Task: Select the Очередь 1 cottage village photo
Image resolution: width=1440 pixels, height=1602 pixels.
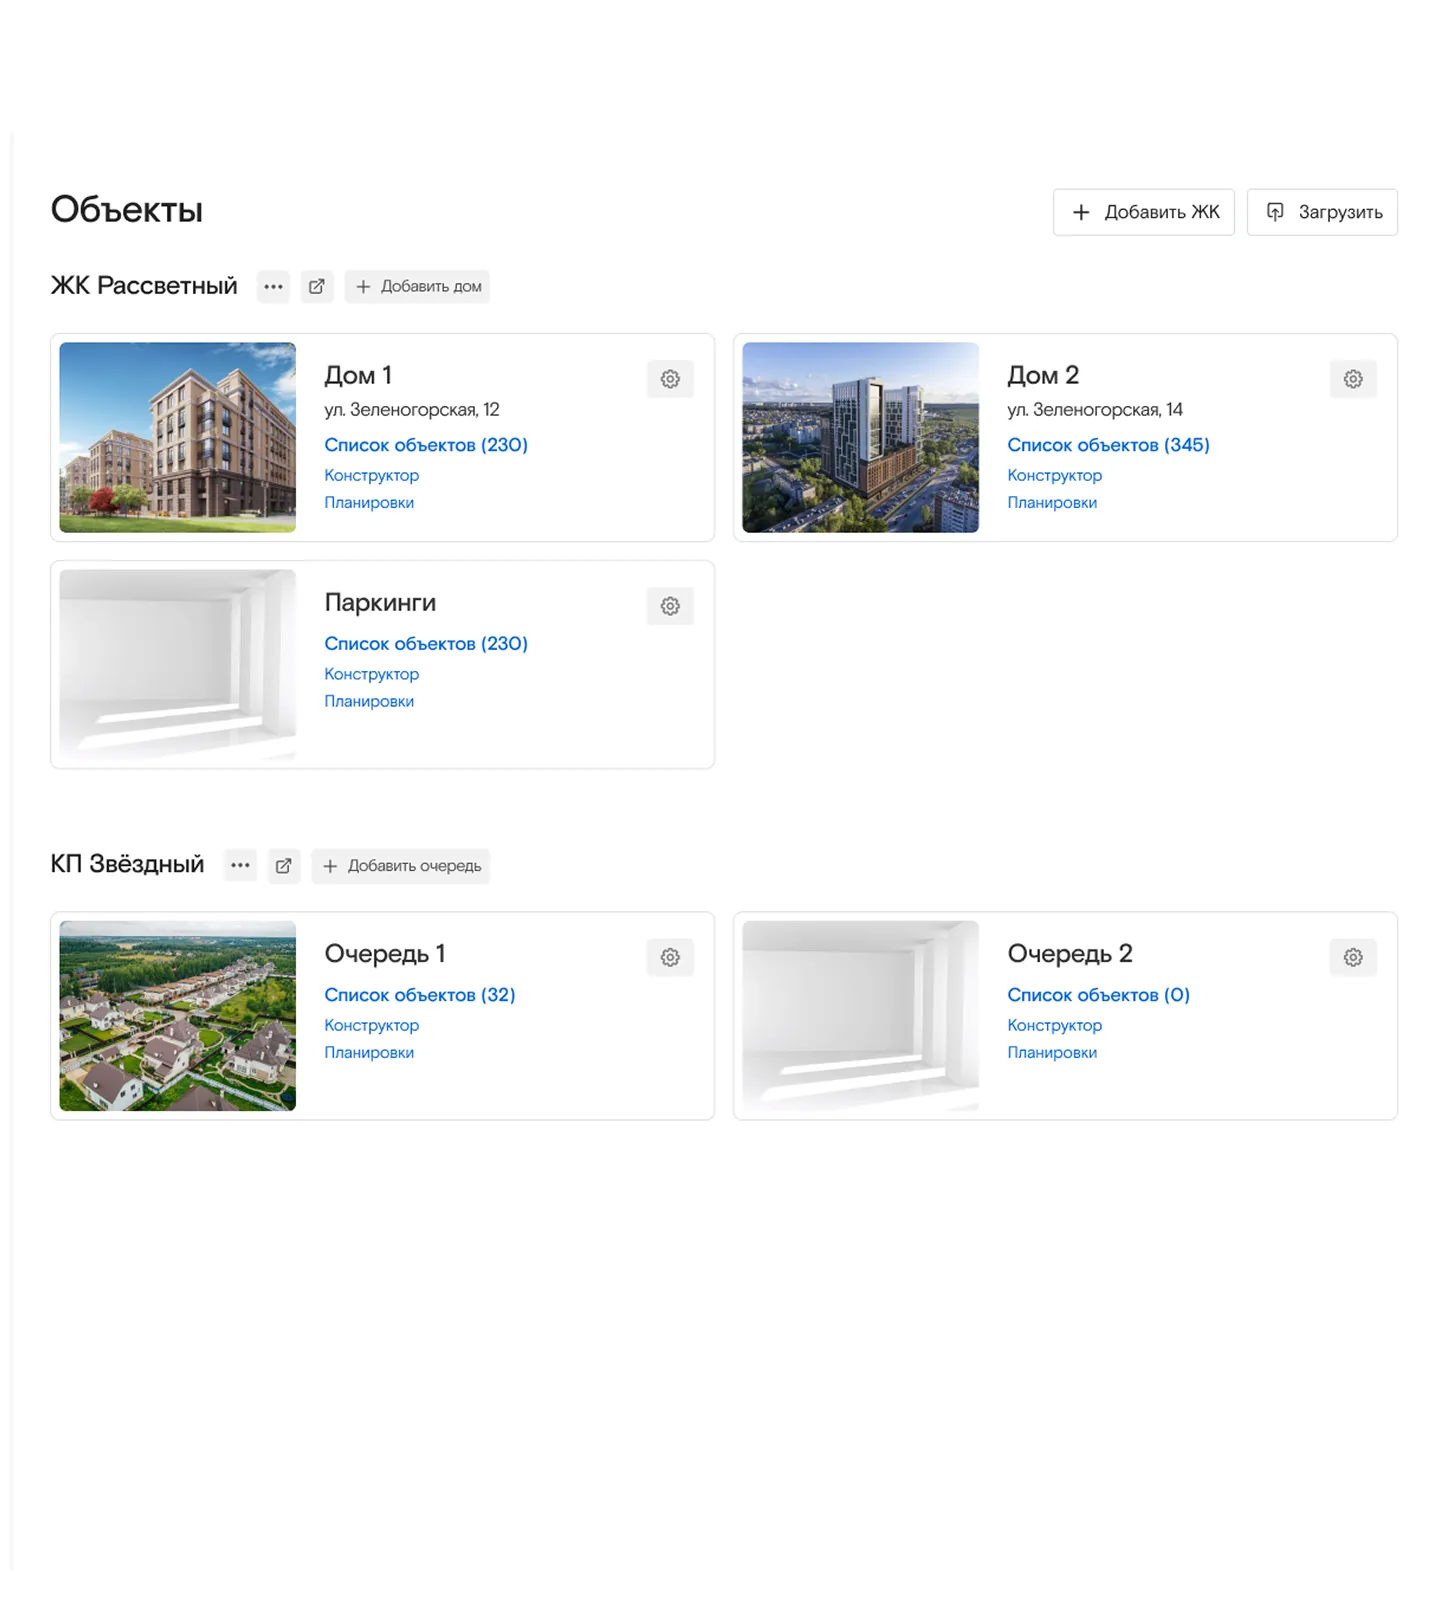Action: pyautogui.click(x=177, y=1015)
